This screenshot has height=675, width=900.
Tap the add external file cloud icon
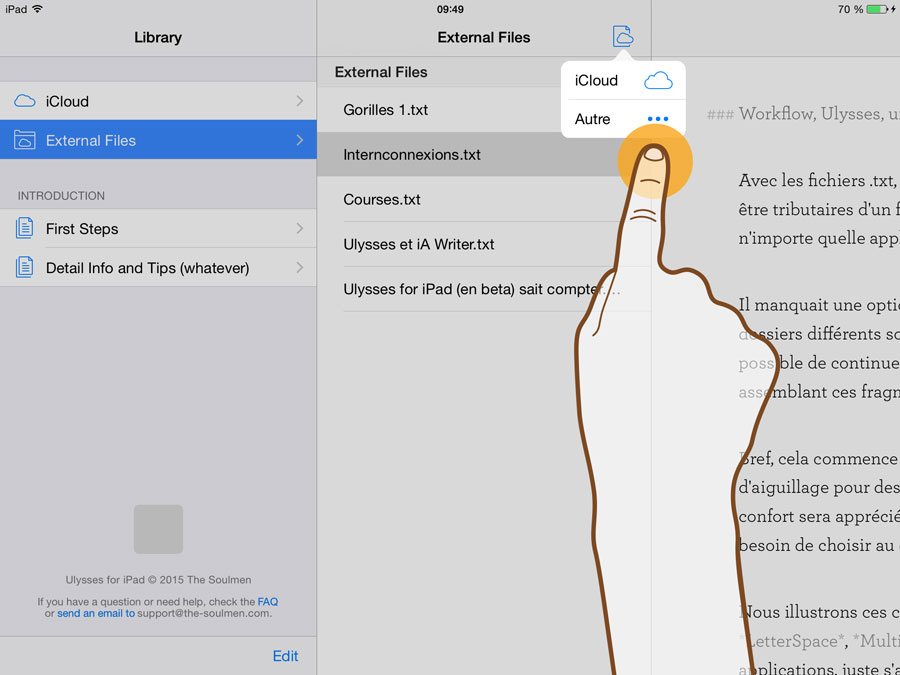click(x=623, y=36)
